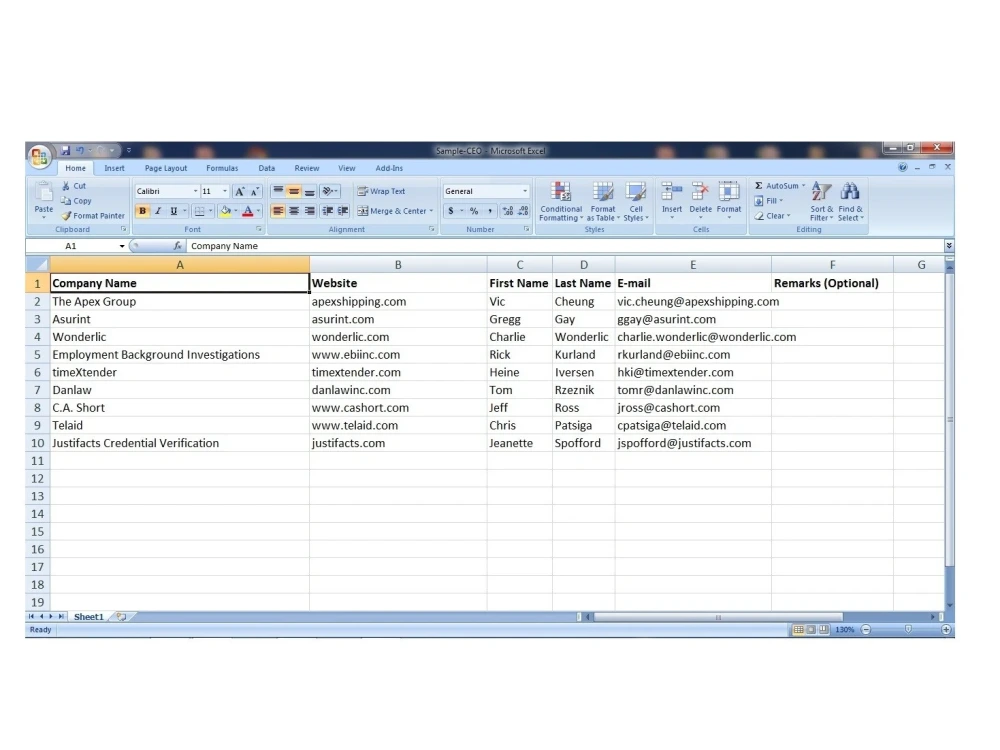Toggle Wrap Text
Image resolution: width=1000 pixels, height=750 pixels.
pos(381,191)
